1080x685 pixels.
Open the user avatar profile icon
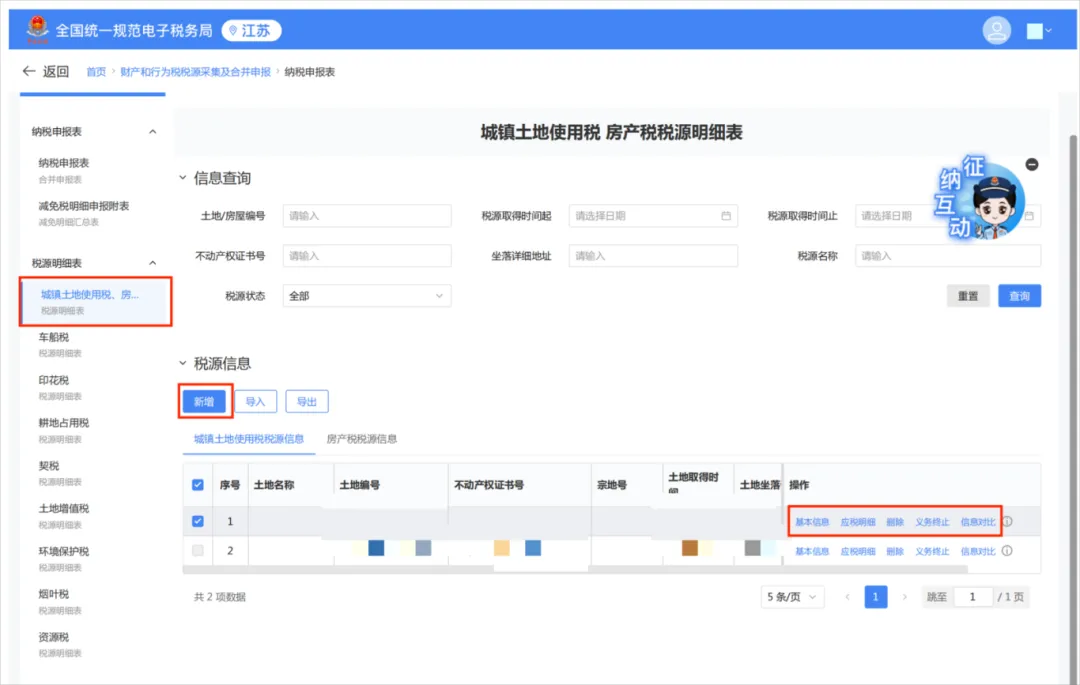(997, 29)
